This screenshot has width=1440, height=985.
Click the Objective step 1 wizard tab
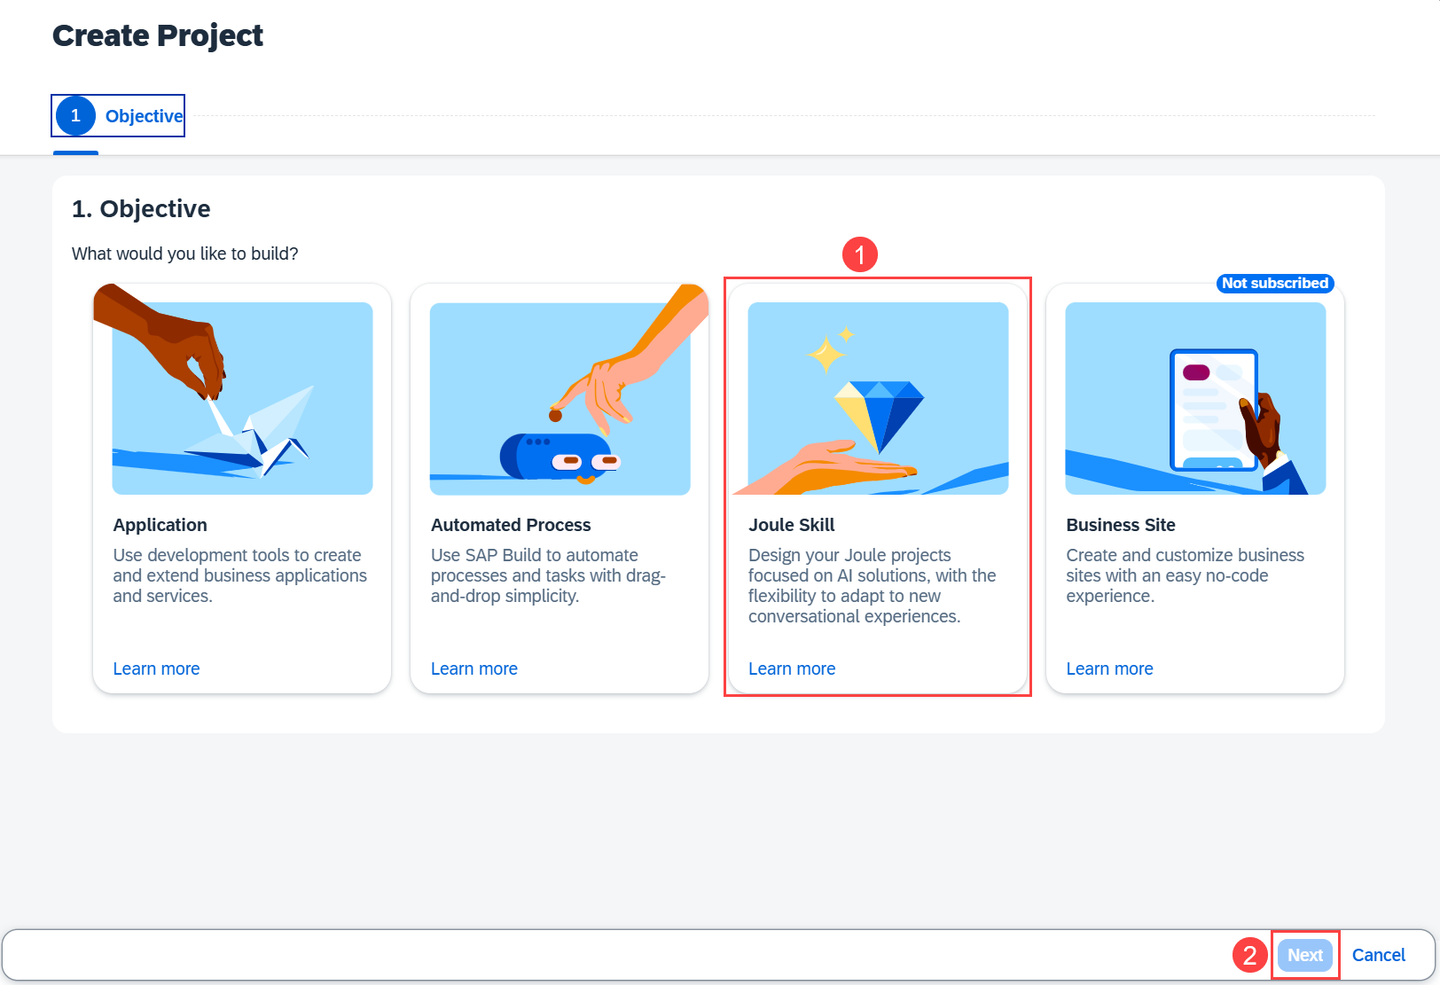tap(118, 116)
